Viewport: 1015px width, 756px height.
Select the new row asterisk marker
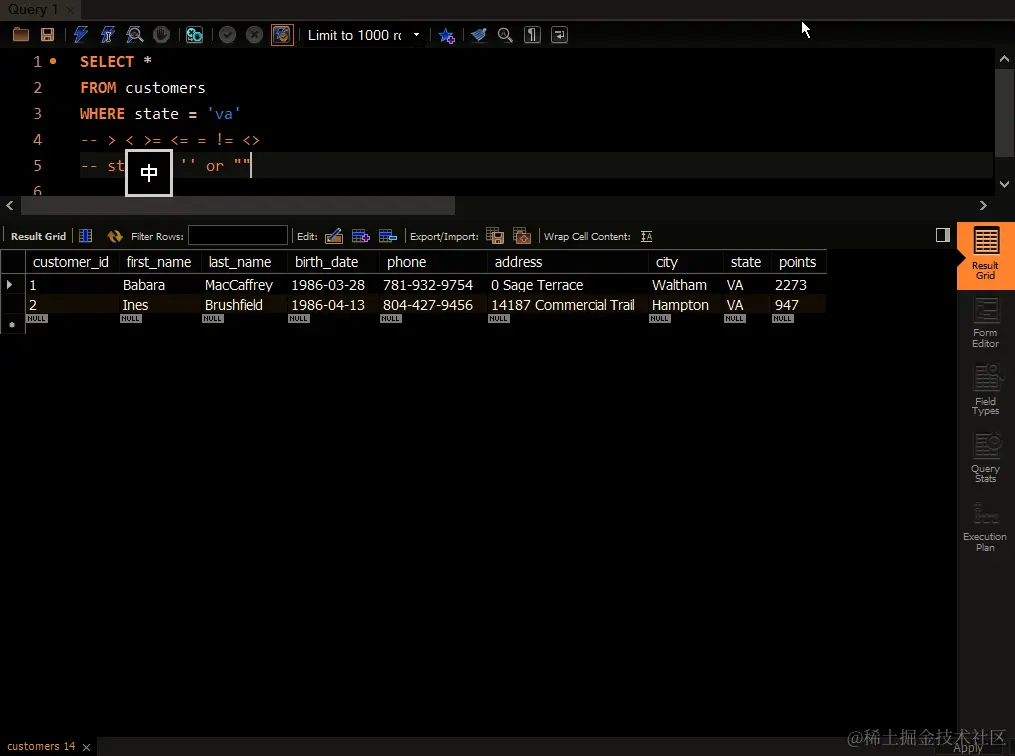coord(12,325)
